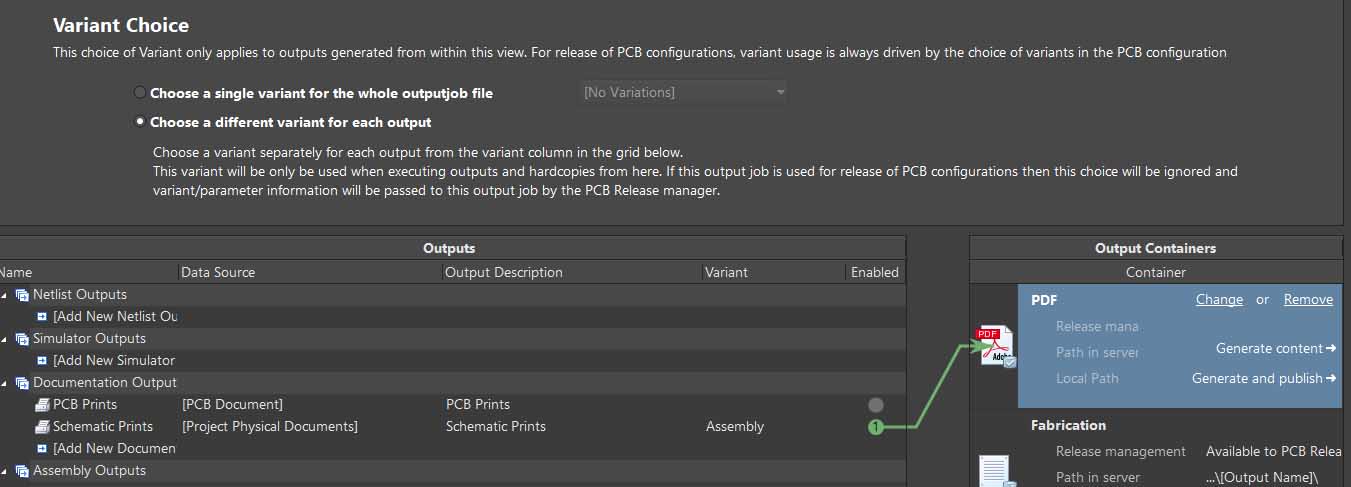Click the Change link for PDF container
The height and width of the screenshot is (487, 1351).
1219,299
